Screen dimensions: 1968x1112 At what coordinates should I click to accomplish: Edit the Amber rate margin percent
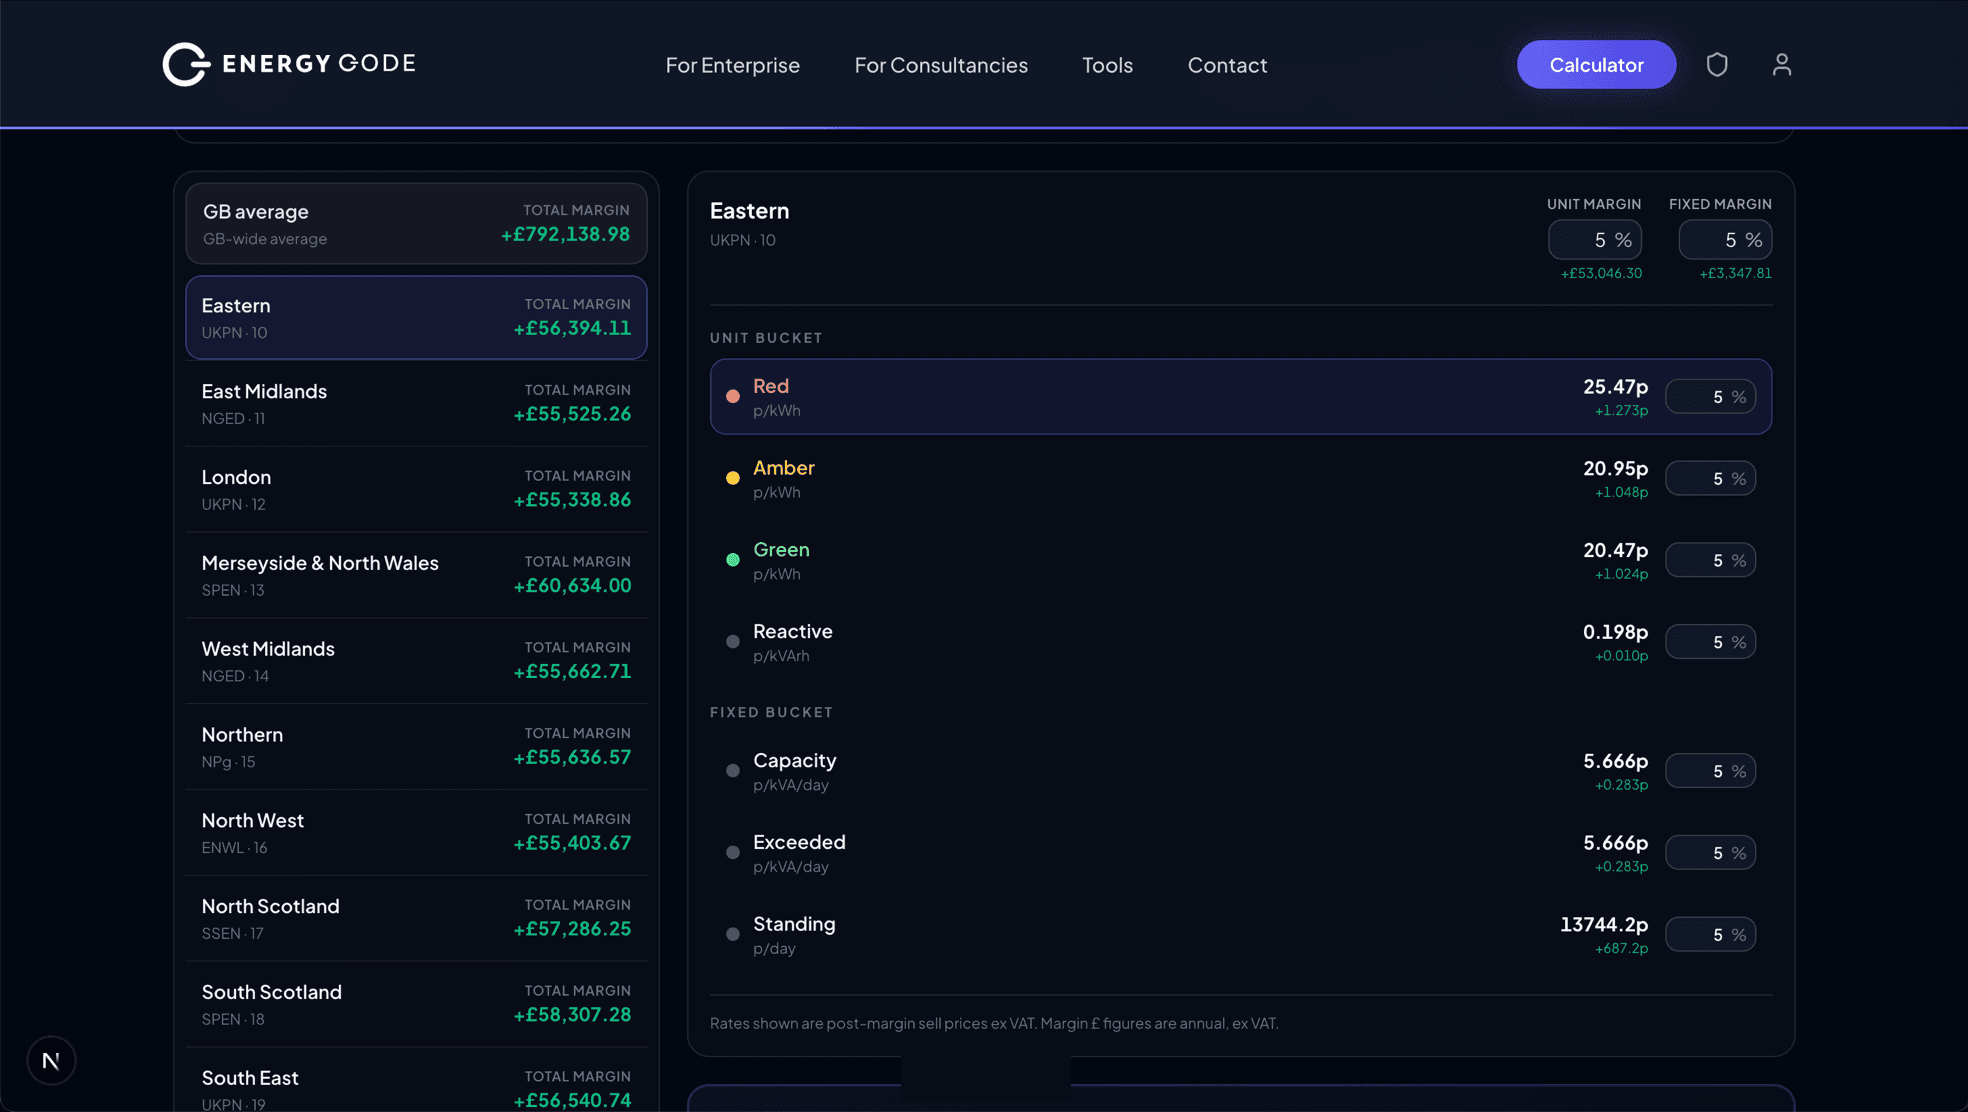tap(1710, 479)
